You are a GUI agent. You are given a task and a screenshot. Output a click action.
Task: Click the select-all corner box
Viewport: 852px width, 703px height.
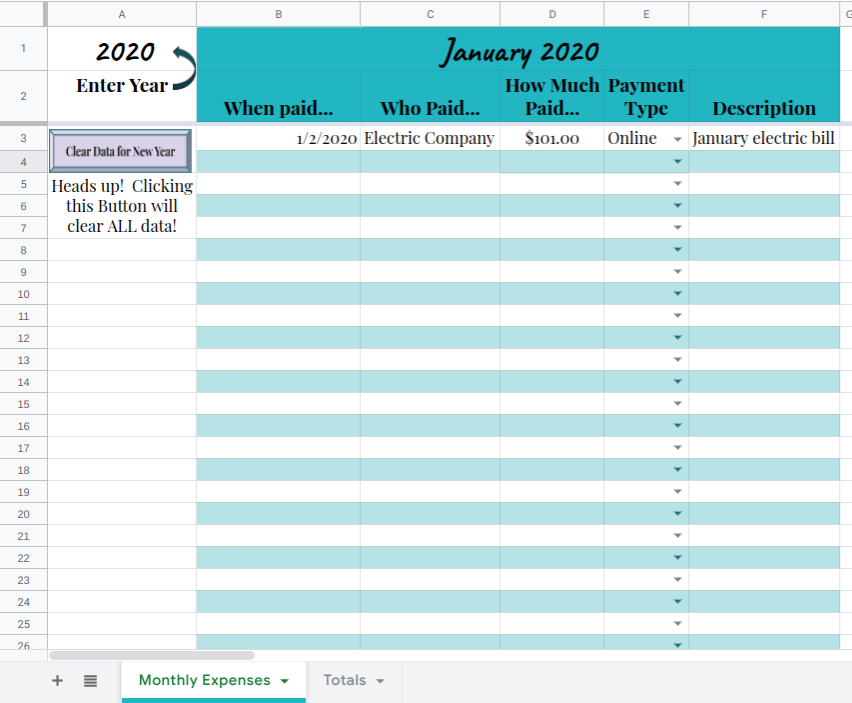(23, 14)
